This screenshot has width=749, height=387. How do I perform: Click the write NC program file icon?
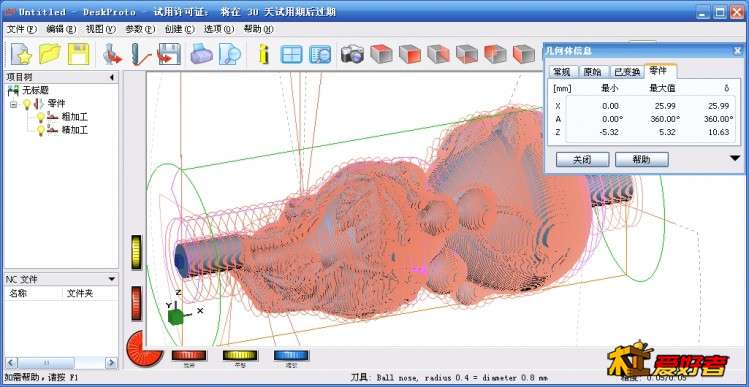(169, 54)
